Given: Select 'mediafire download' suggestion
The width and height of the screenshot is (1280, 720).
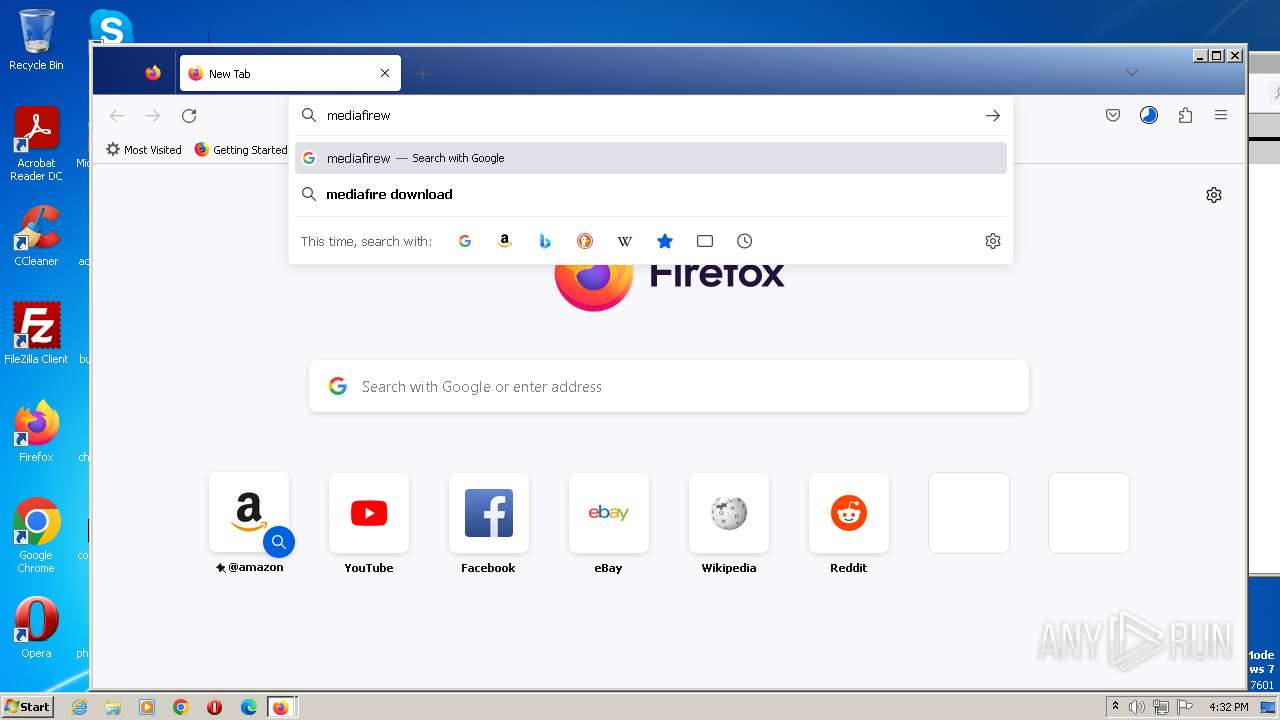Looking at the screenshot, I should point(651,194).
